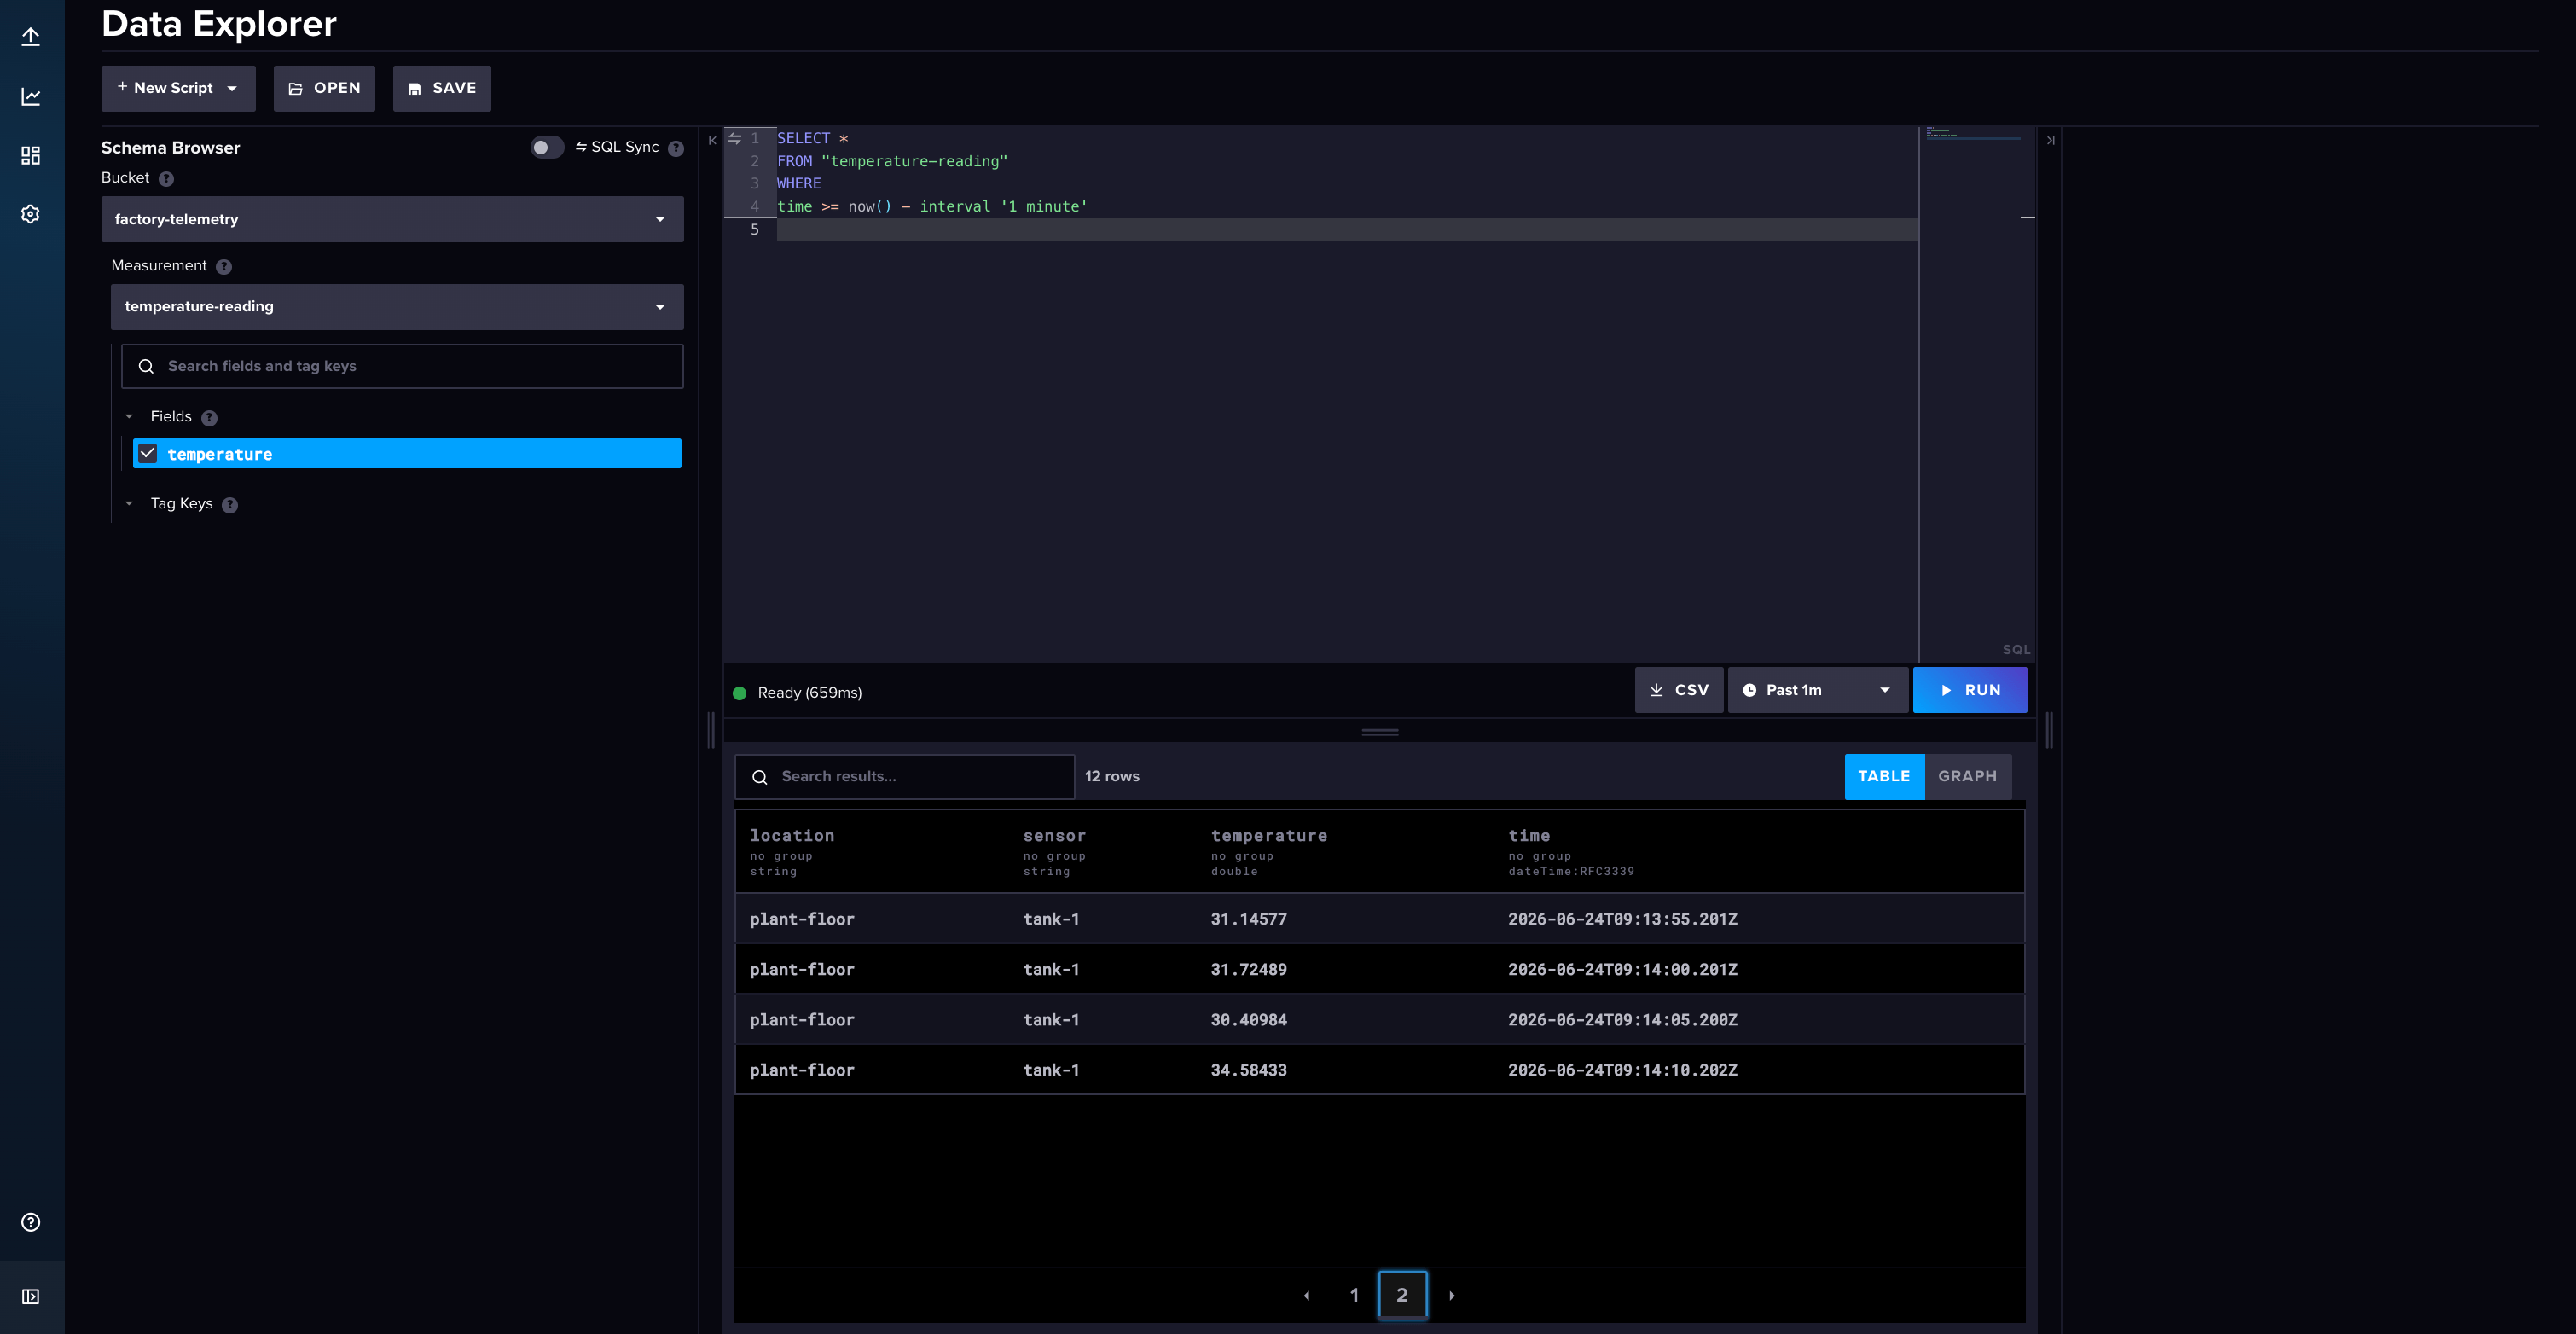Open Dashboards icon in sidebar

pos(31,155)
